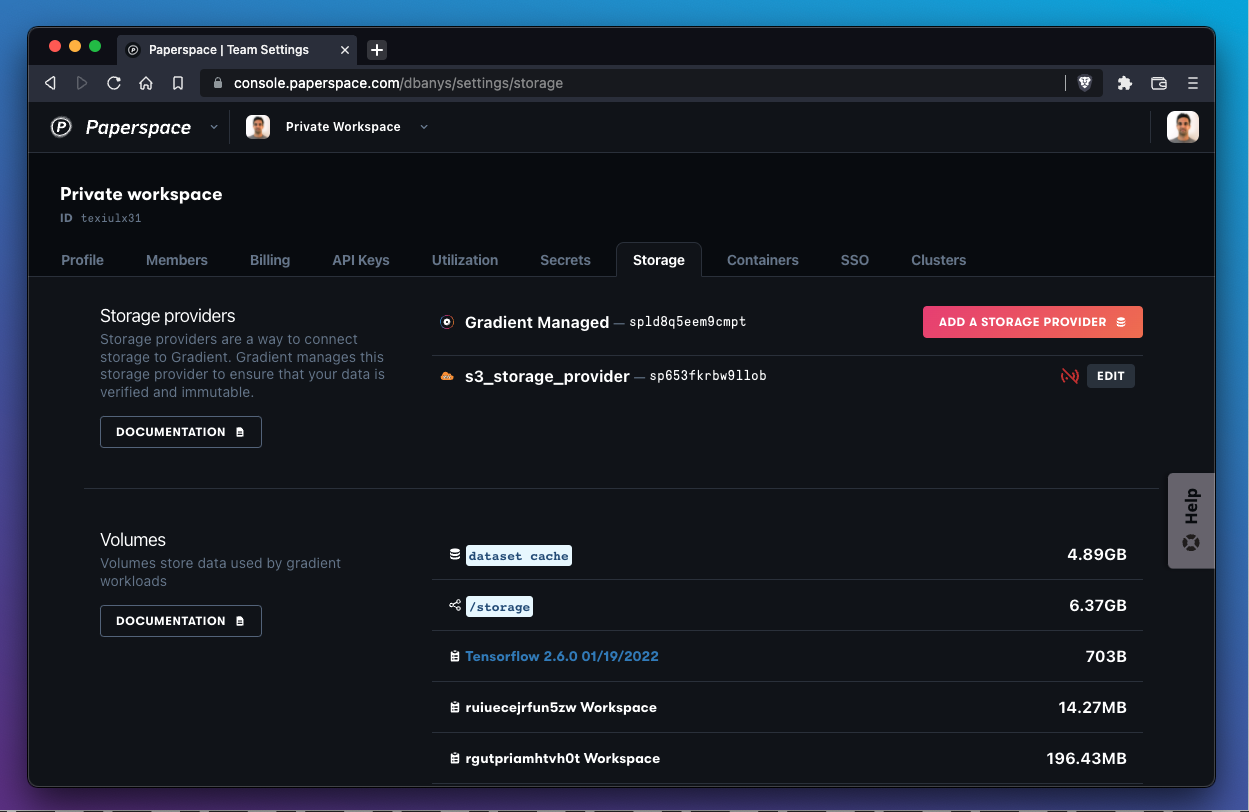
Task: Open the Billing tab
Action: 270,260
